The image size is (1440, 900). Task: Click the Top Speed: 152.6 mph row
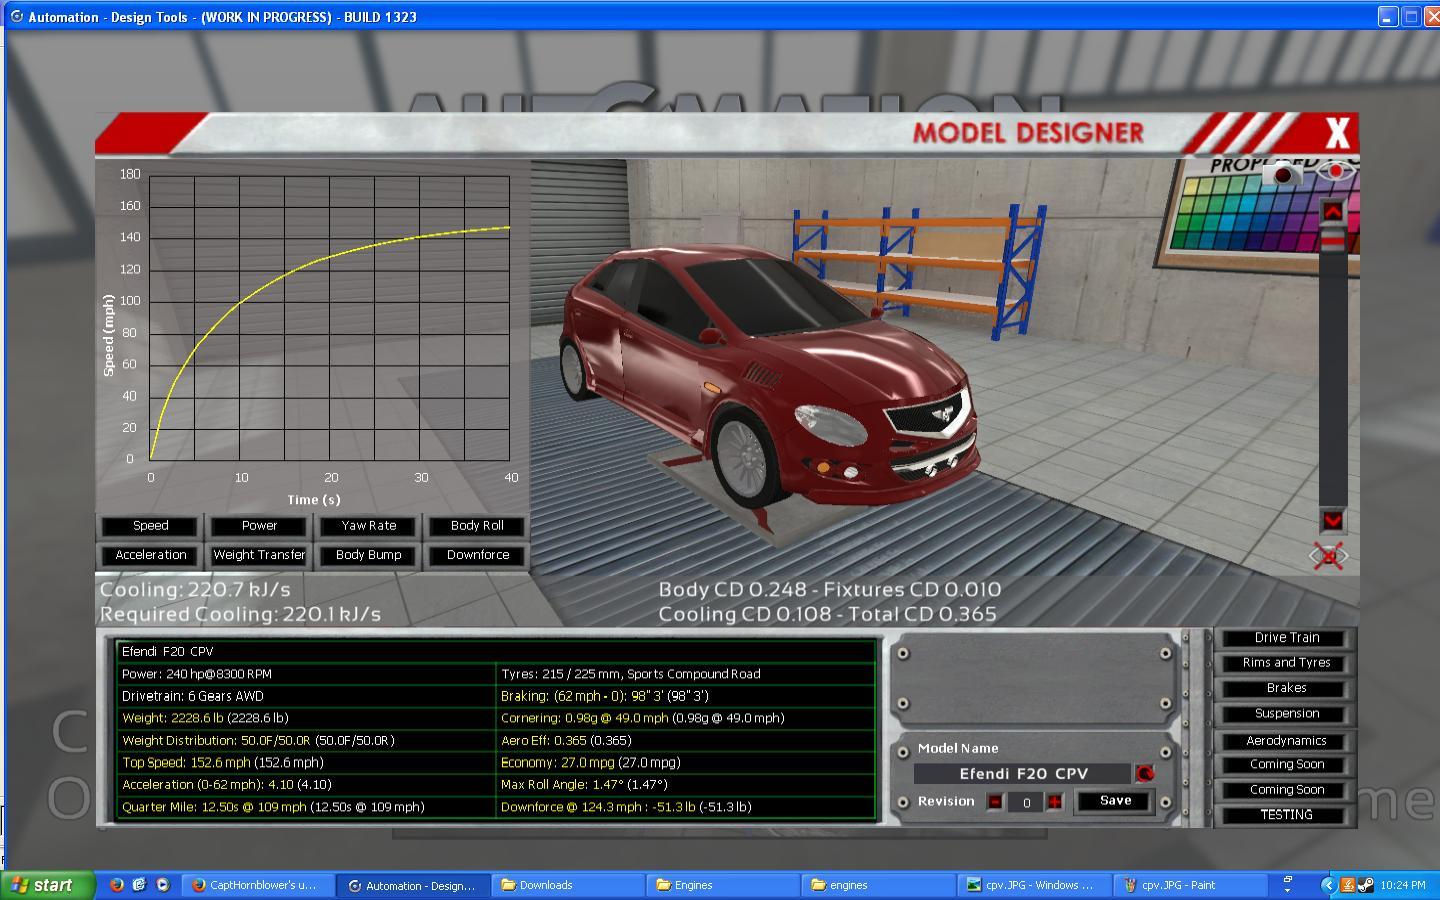(306, 762)
